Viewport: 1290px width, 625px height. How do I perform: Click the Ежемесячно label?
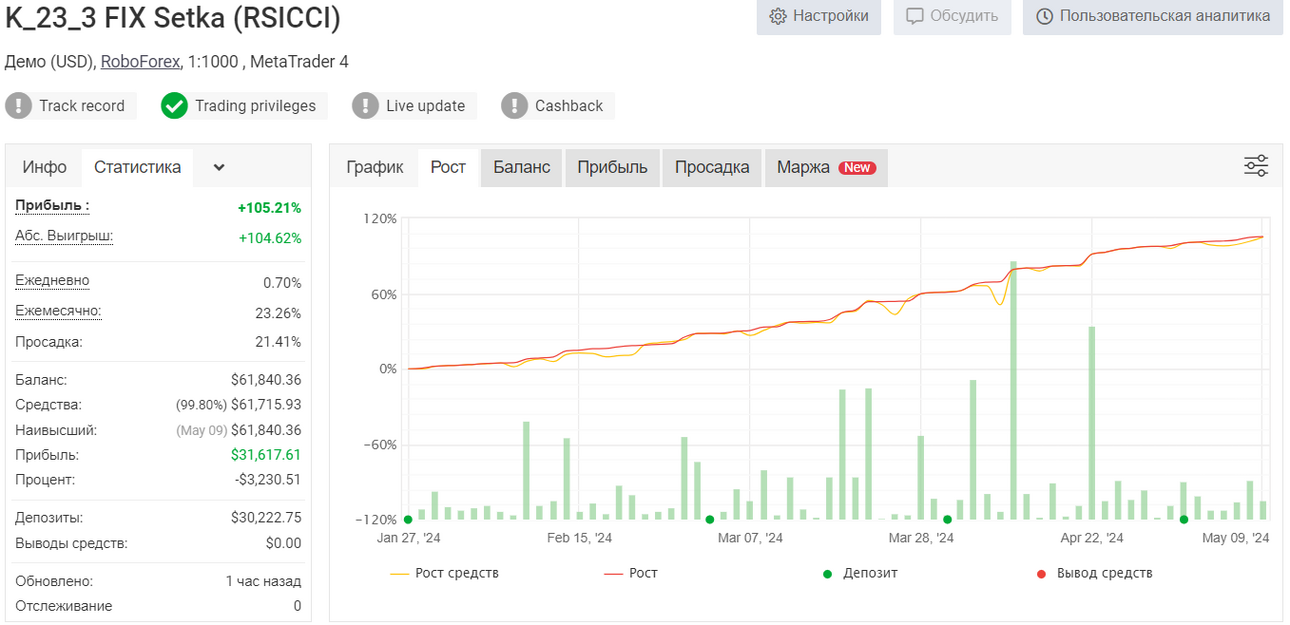click(58, 311)
